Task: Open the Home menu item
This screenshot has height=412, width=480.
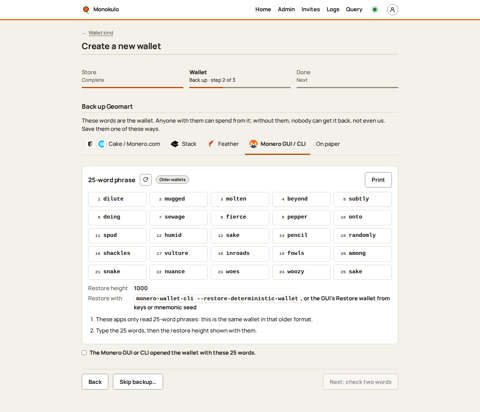Action: (x=263, y=9)
